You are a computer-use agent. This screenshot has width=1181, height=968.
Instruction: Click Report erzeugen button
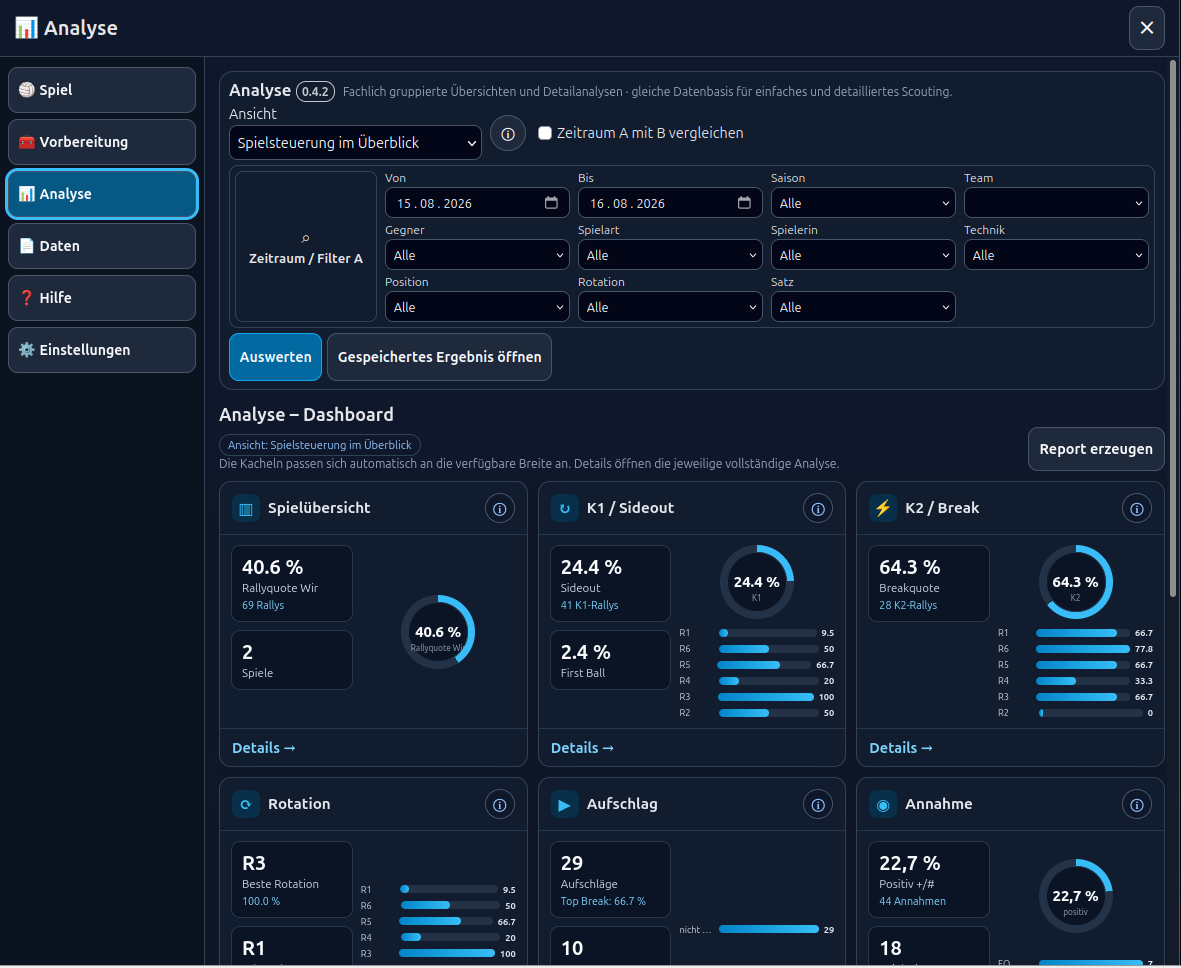pos(1095,449)
